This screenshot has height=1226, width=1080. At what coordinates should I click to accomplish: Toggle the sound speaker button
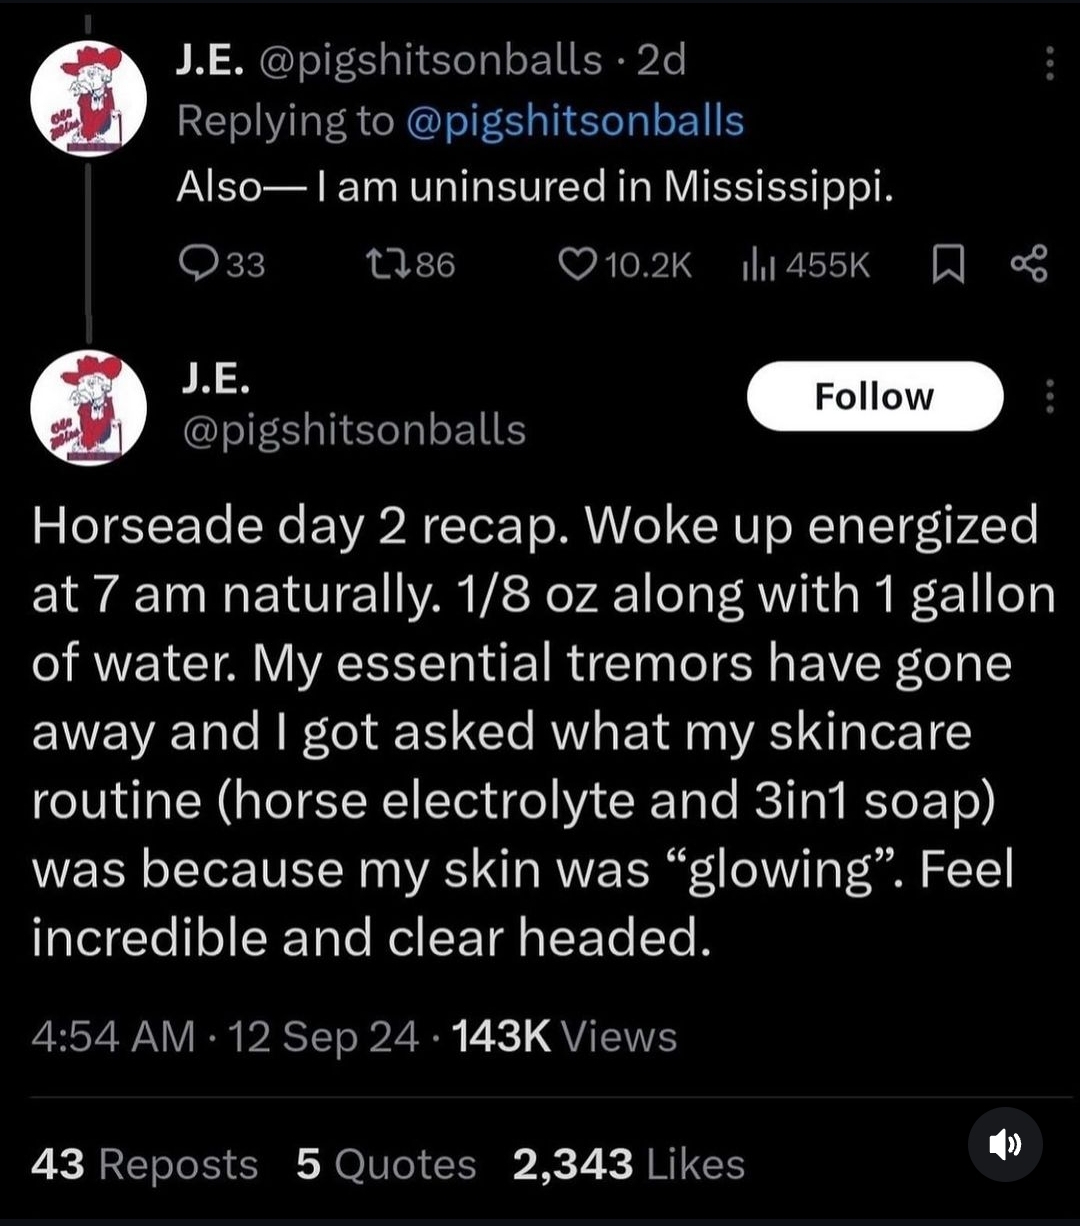pos(1005,1144)
